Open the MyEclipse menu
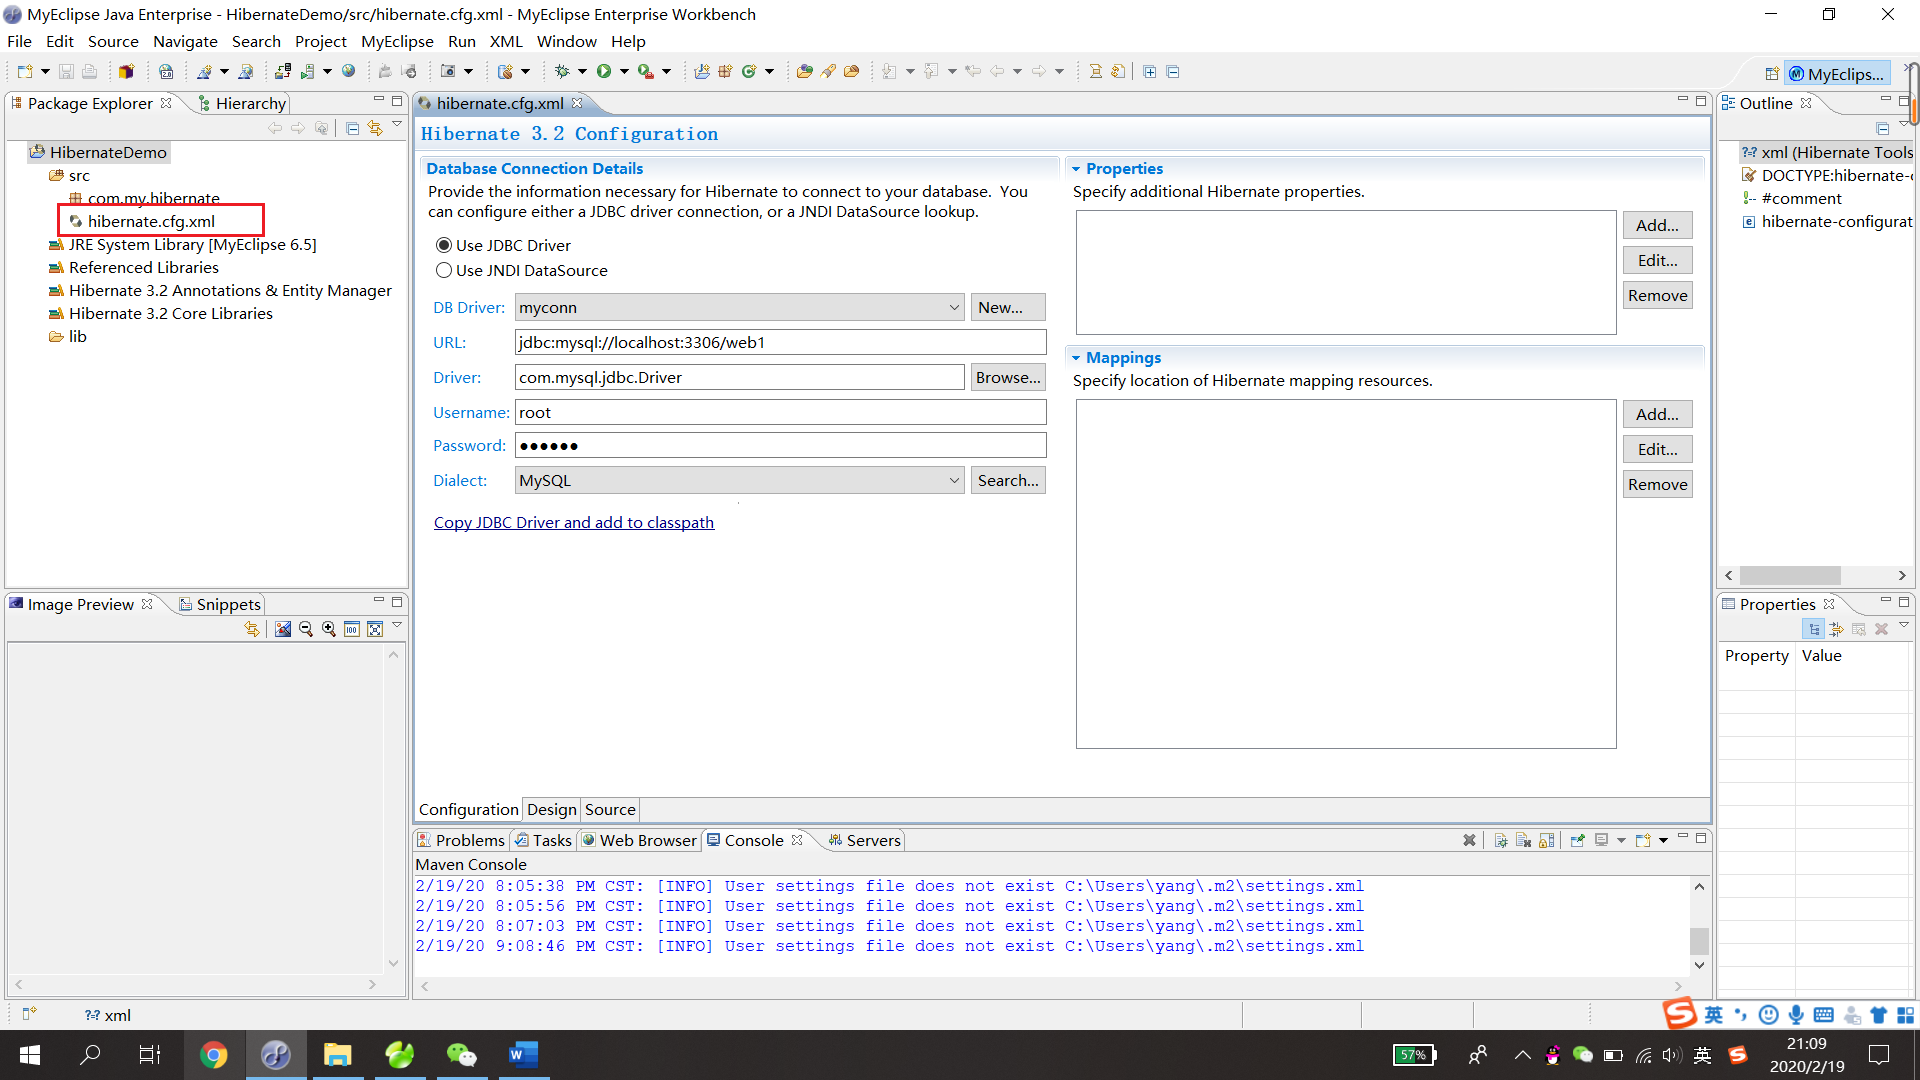 click(397, 41)
